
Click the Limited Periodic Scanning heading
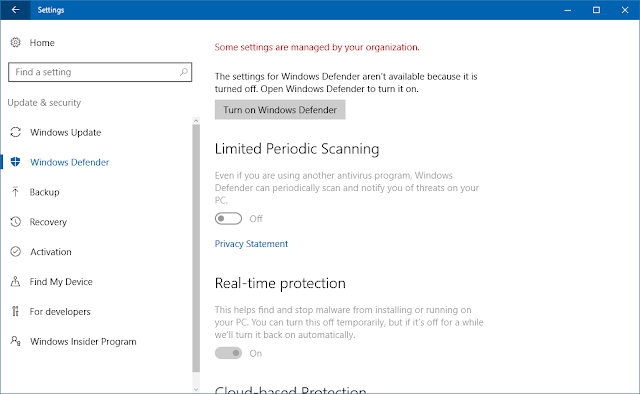click(x=297, y=149)
